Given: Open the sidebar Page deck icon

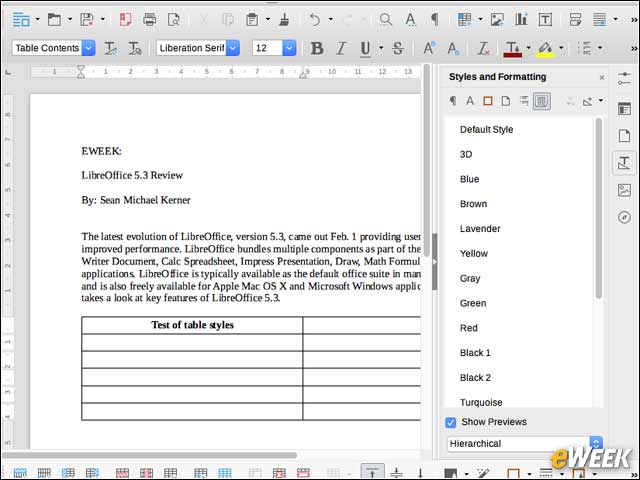Looking at the screenshot, I should click(x=624, y=136).
